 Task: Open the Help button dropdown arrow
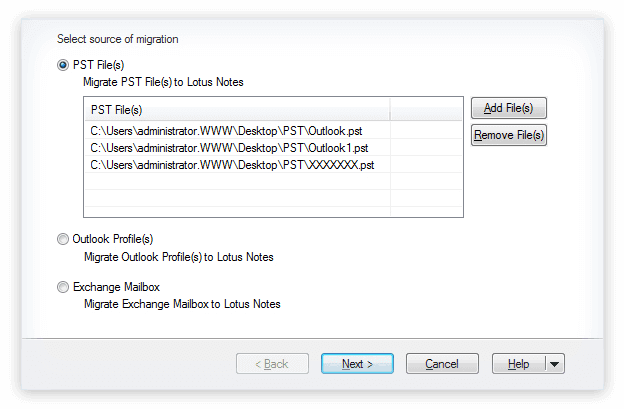pos(555,364)
